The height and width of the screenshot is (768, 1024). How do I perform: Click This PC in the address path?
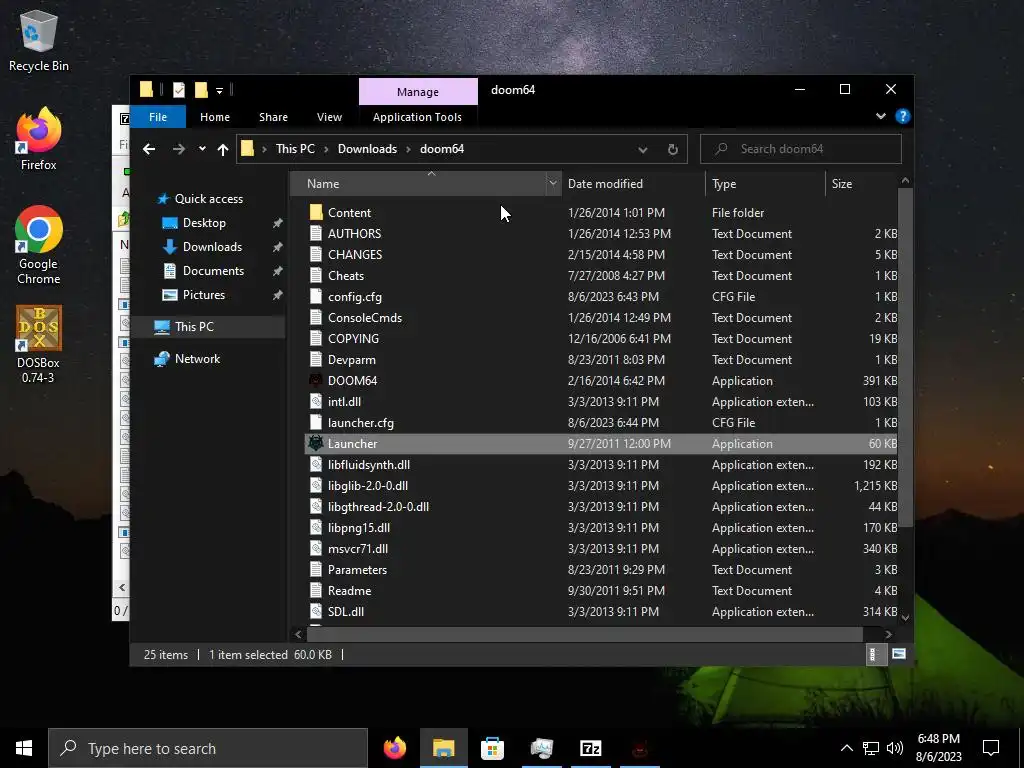295,149
